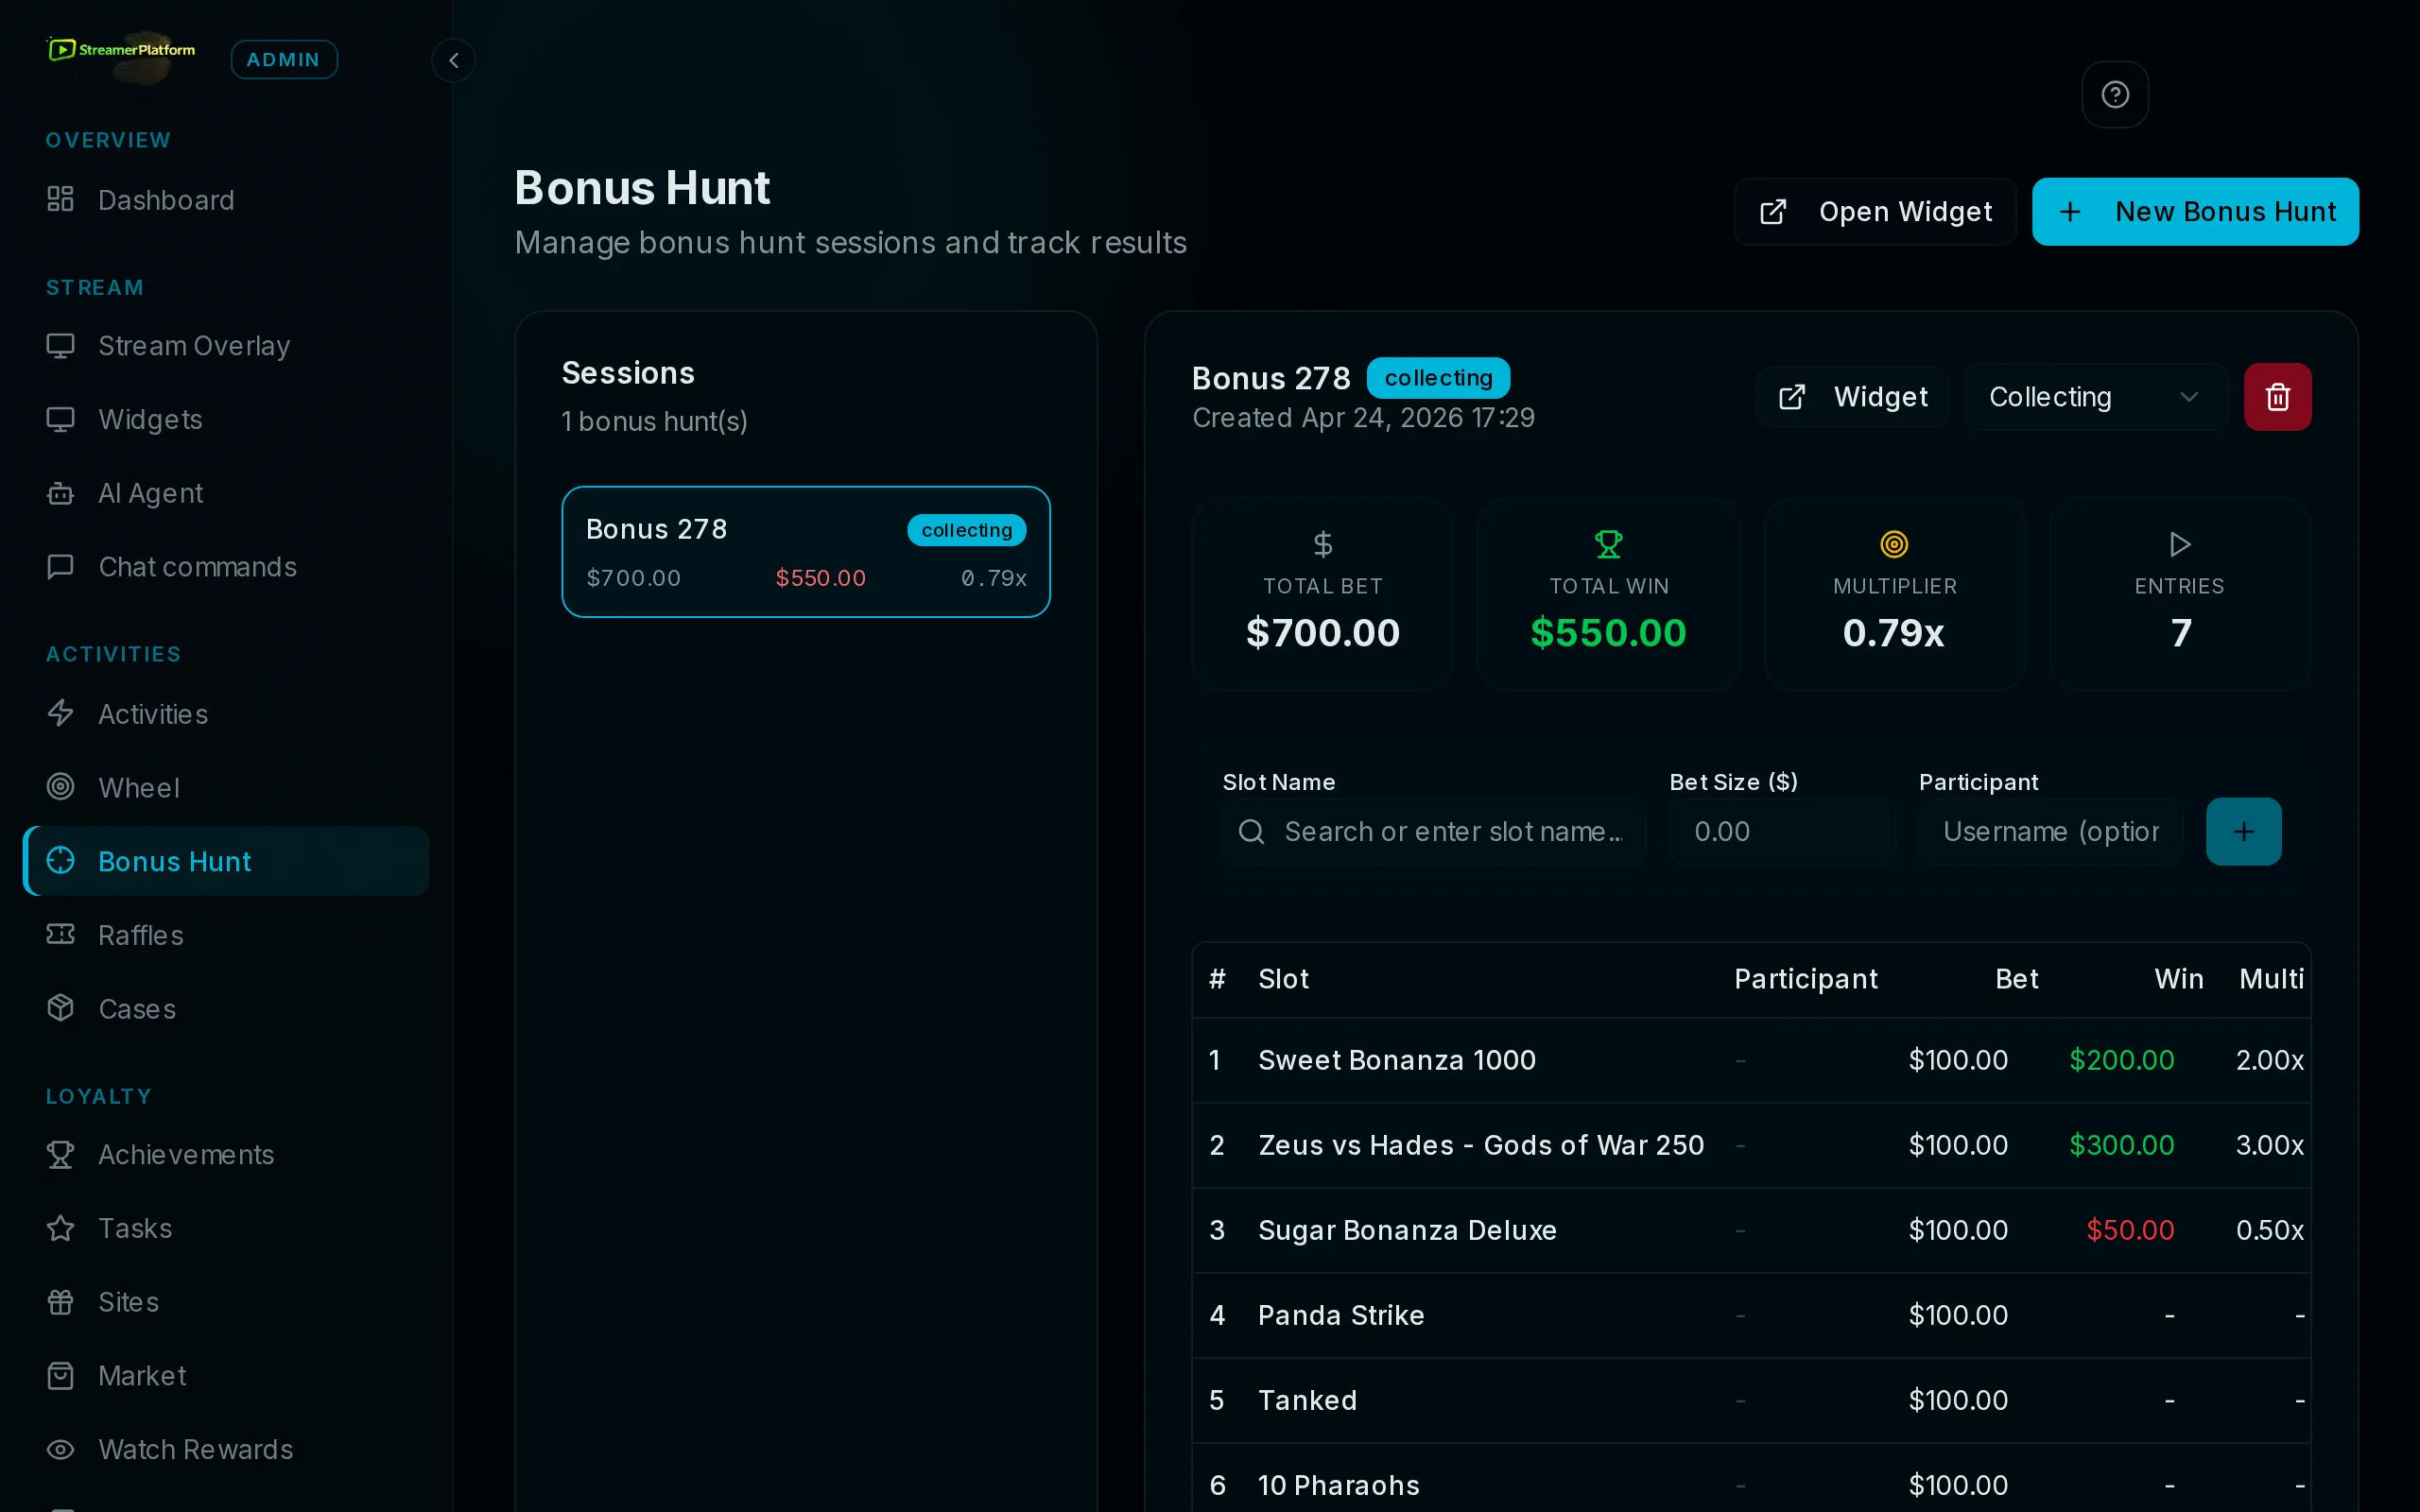This screenshot has height=1512, width=2420.
Task: Click the magnifier icon in slot search
Action: pos(1251,831)
